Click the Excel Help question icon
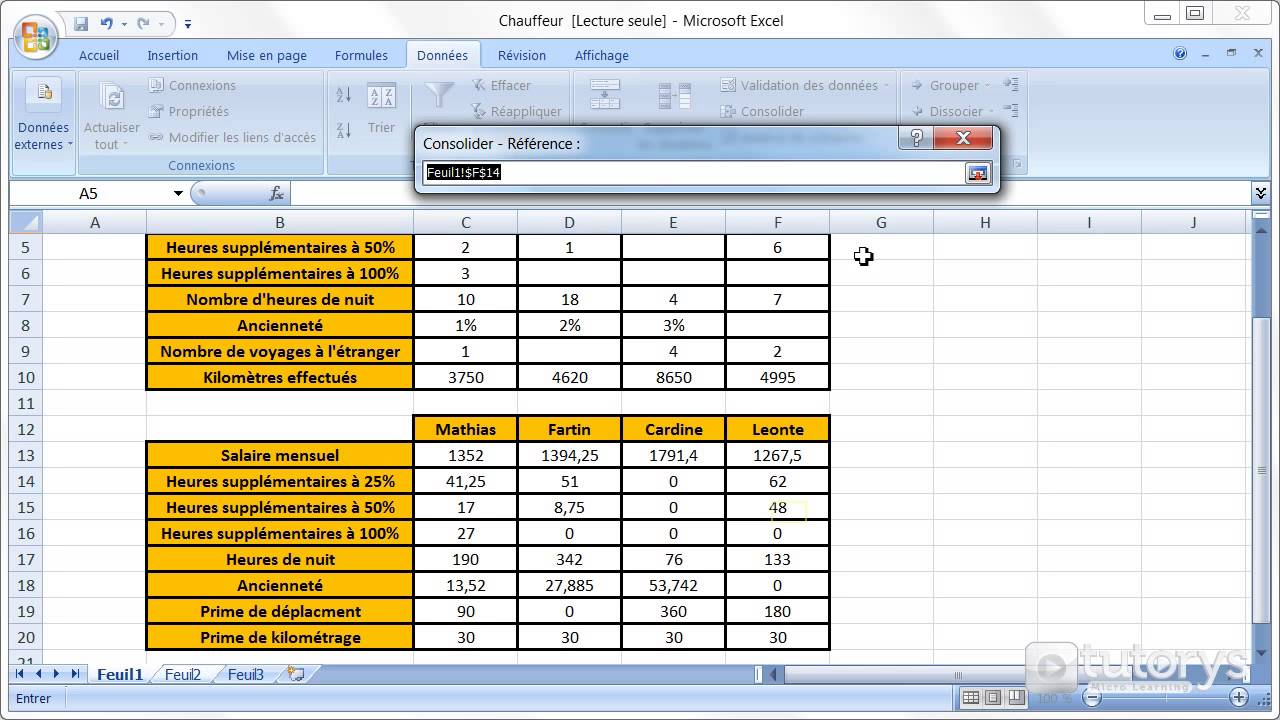This screenshot has height=720, width=1280. (1180, 54)
